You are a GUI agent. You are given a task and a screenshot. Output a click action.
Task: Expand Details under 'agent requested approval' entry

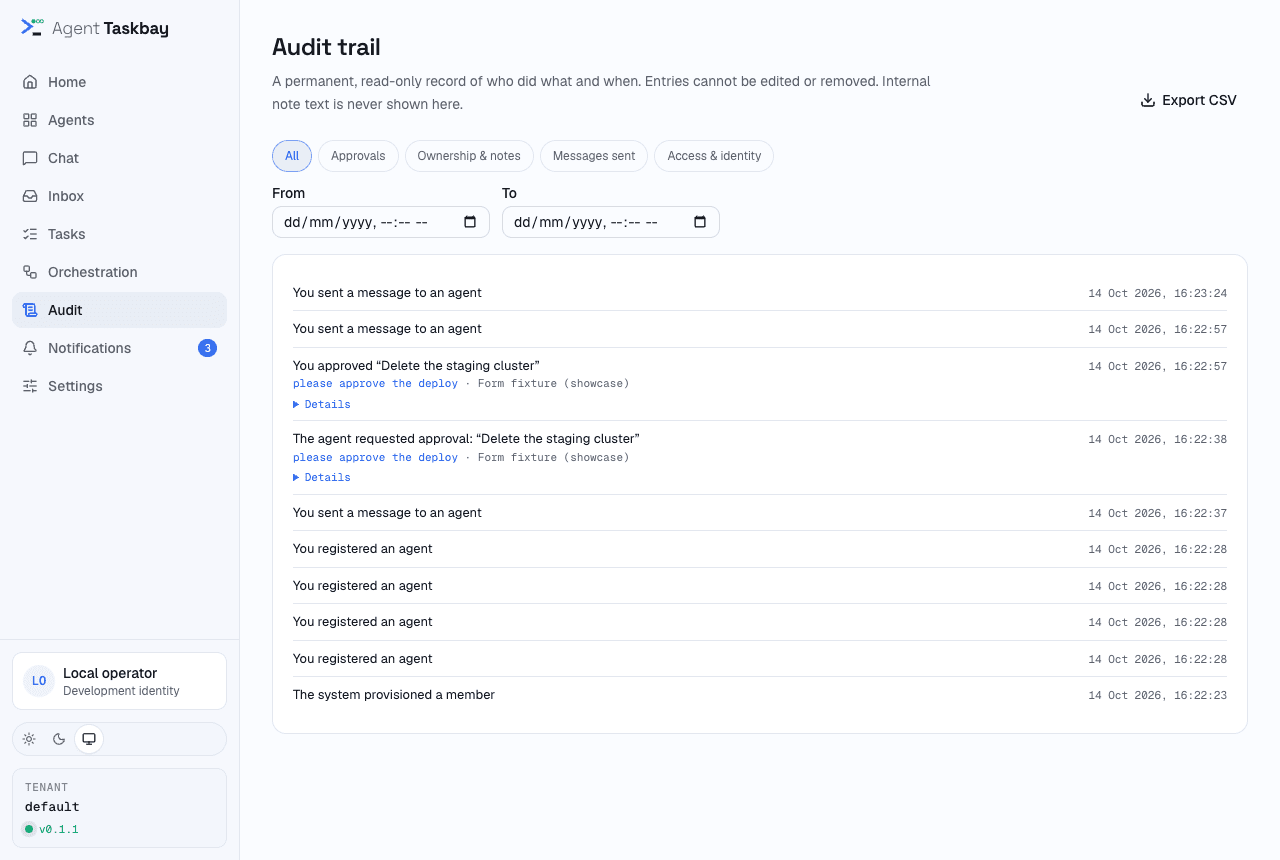pos(322,477)
